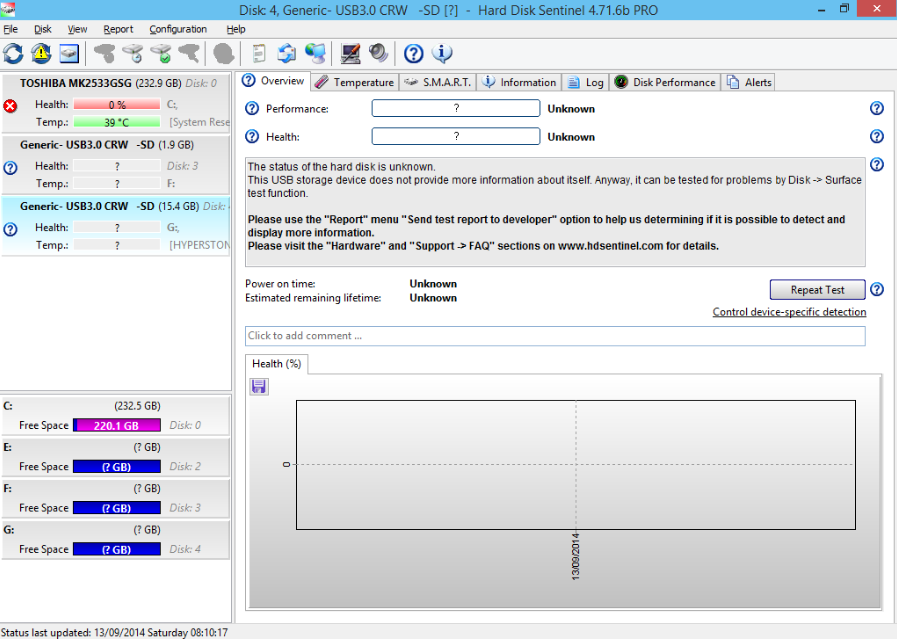Click the help icon beside Repeat Test
This screenshot has height=639, width=897.
coord(877,290)
